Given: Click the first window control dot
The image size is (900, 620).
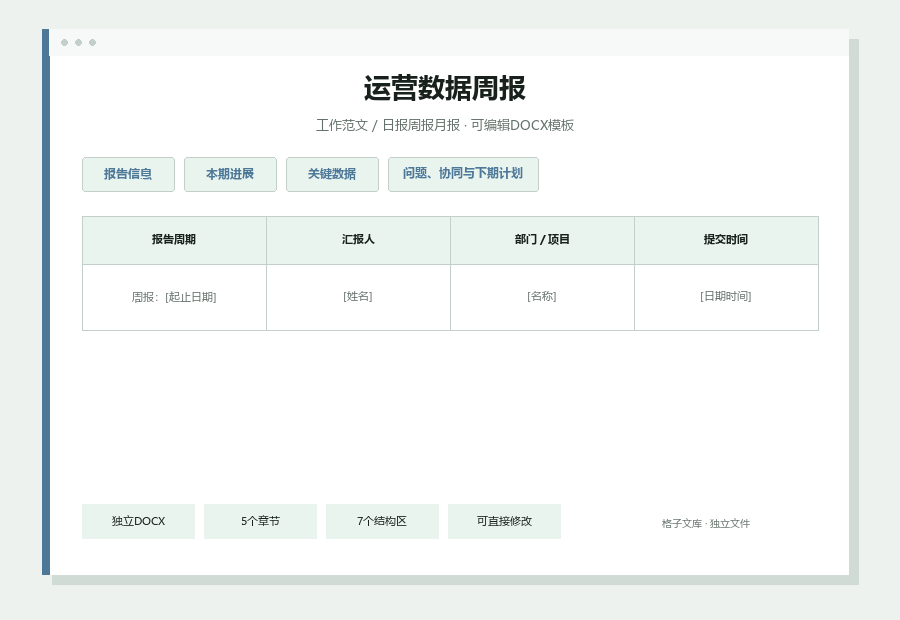Looking at the screenshot, I should (x=64, y=42).
